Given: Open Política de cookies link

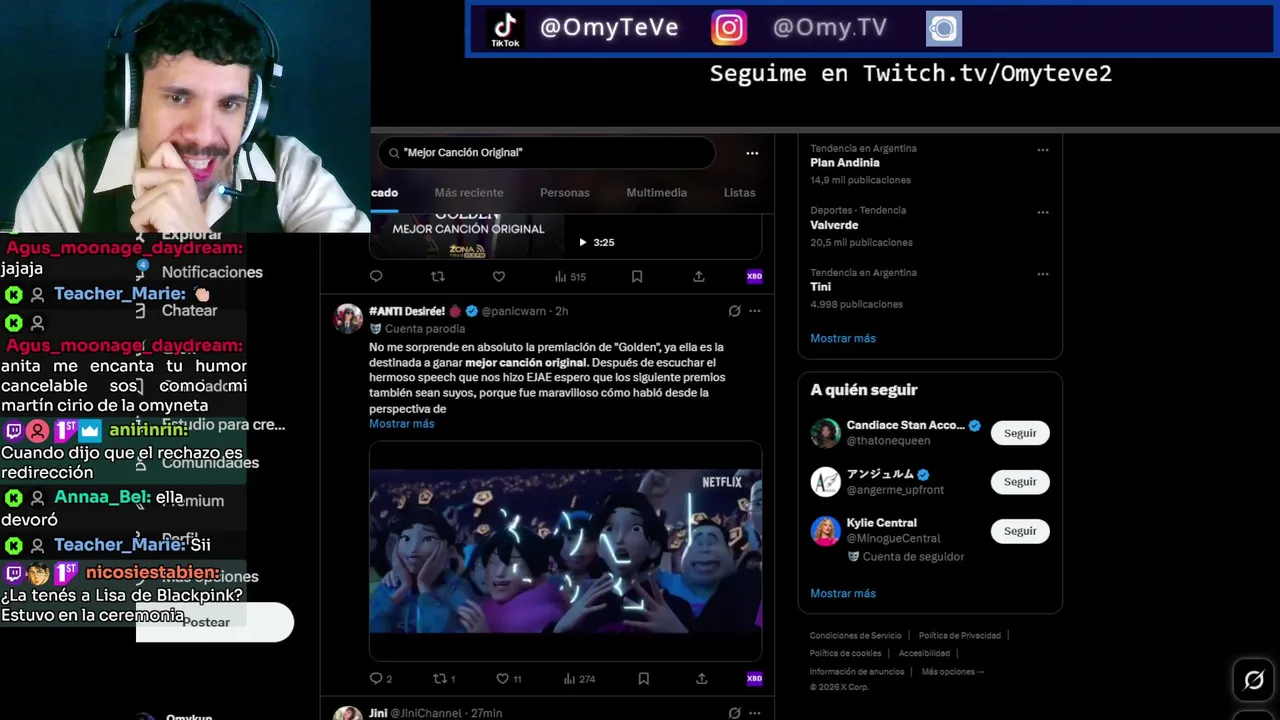Looking at the screenshot, I should pos(845,654).
